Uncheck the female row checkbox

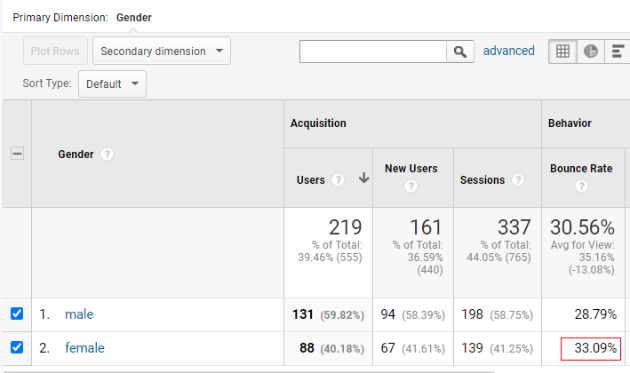[x=17, y=347]
